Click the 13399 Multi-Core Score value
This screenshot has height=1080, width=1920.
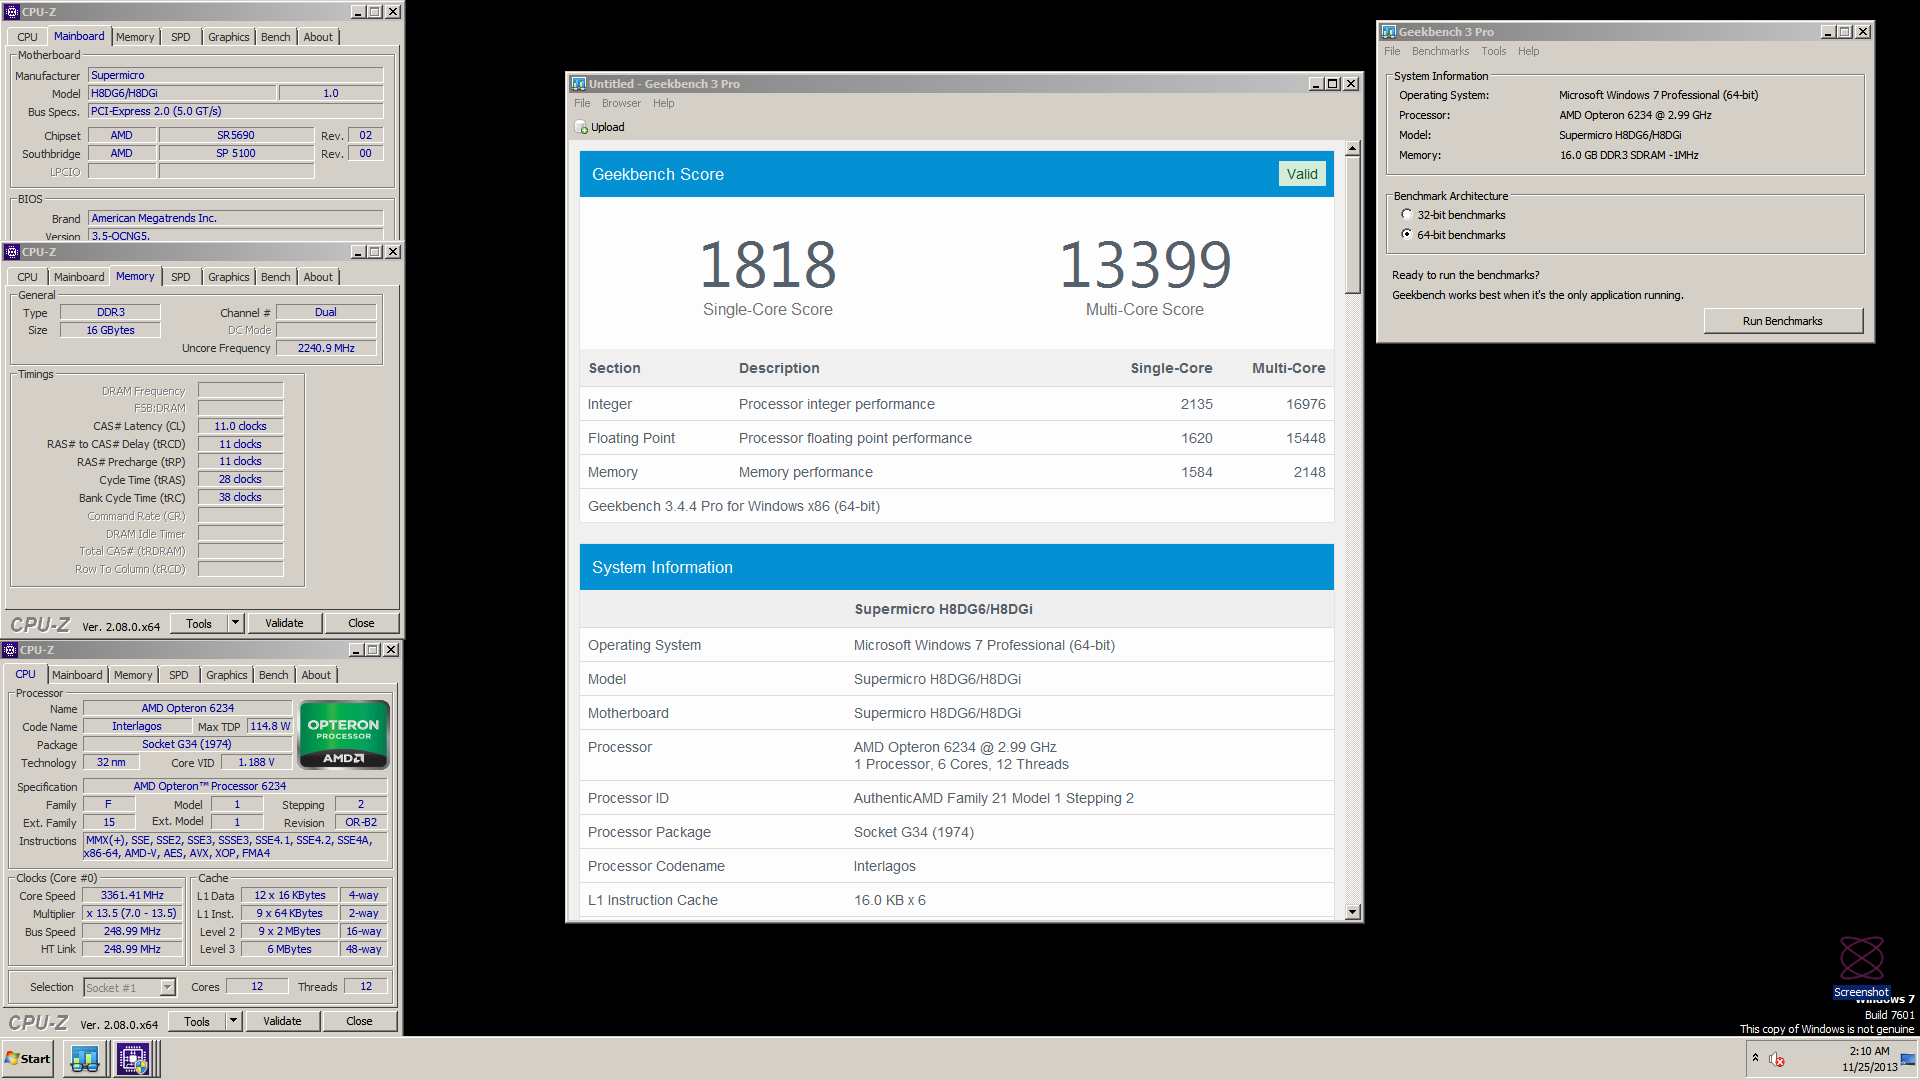[1145, 265]
